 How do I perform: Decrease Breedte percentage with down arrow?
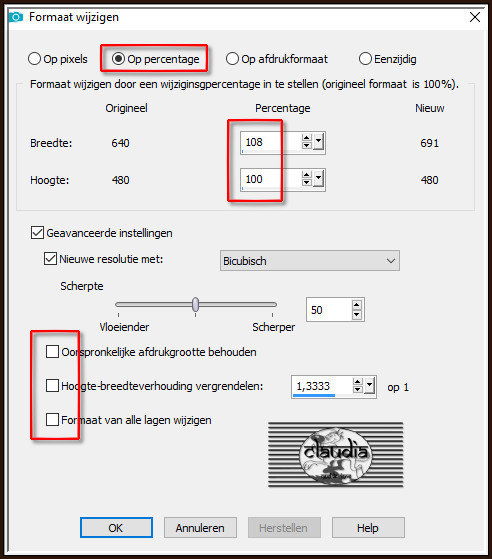click(307, 145)
